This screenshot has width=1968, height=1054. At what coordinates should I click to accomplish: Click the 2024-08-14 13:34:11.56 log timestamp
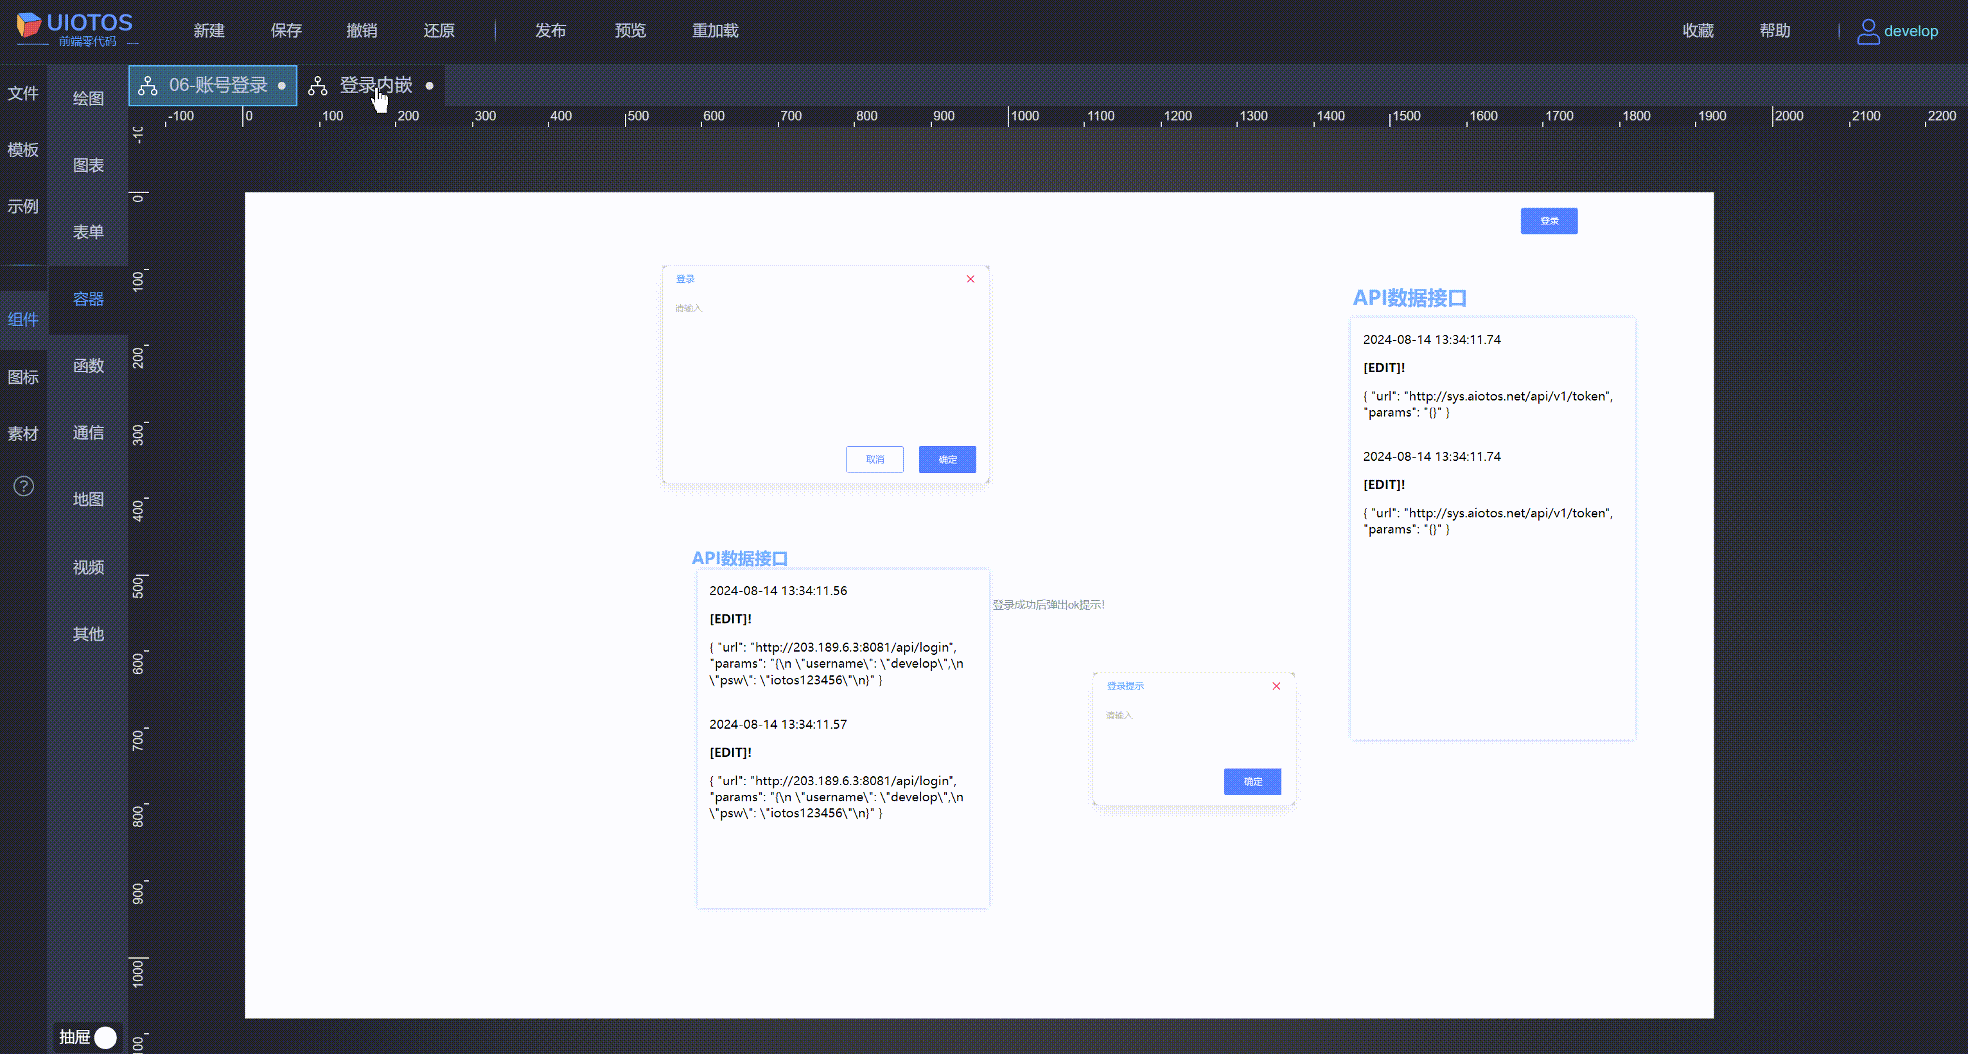(778, 591)
